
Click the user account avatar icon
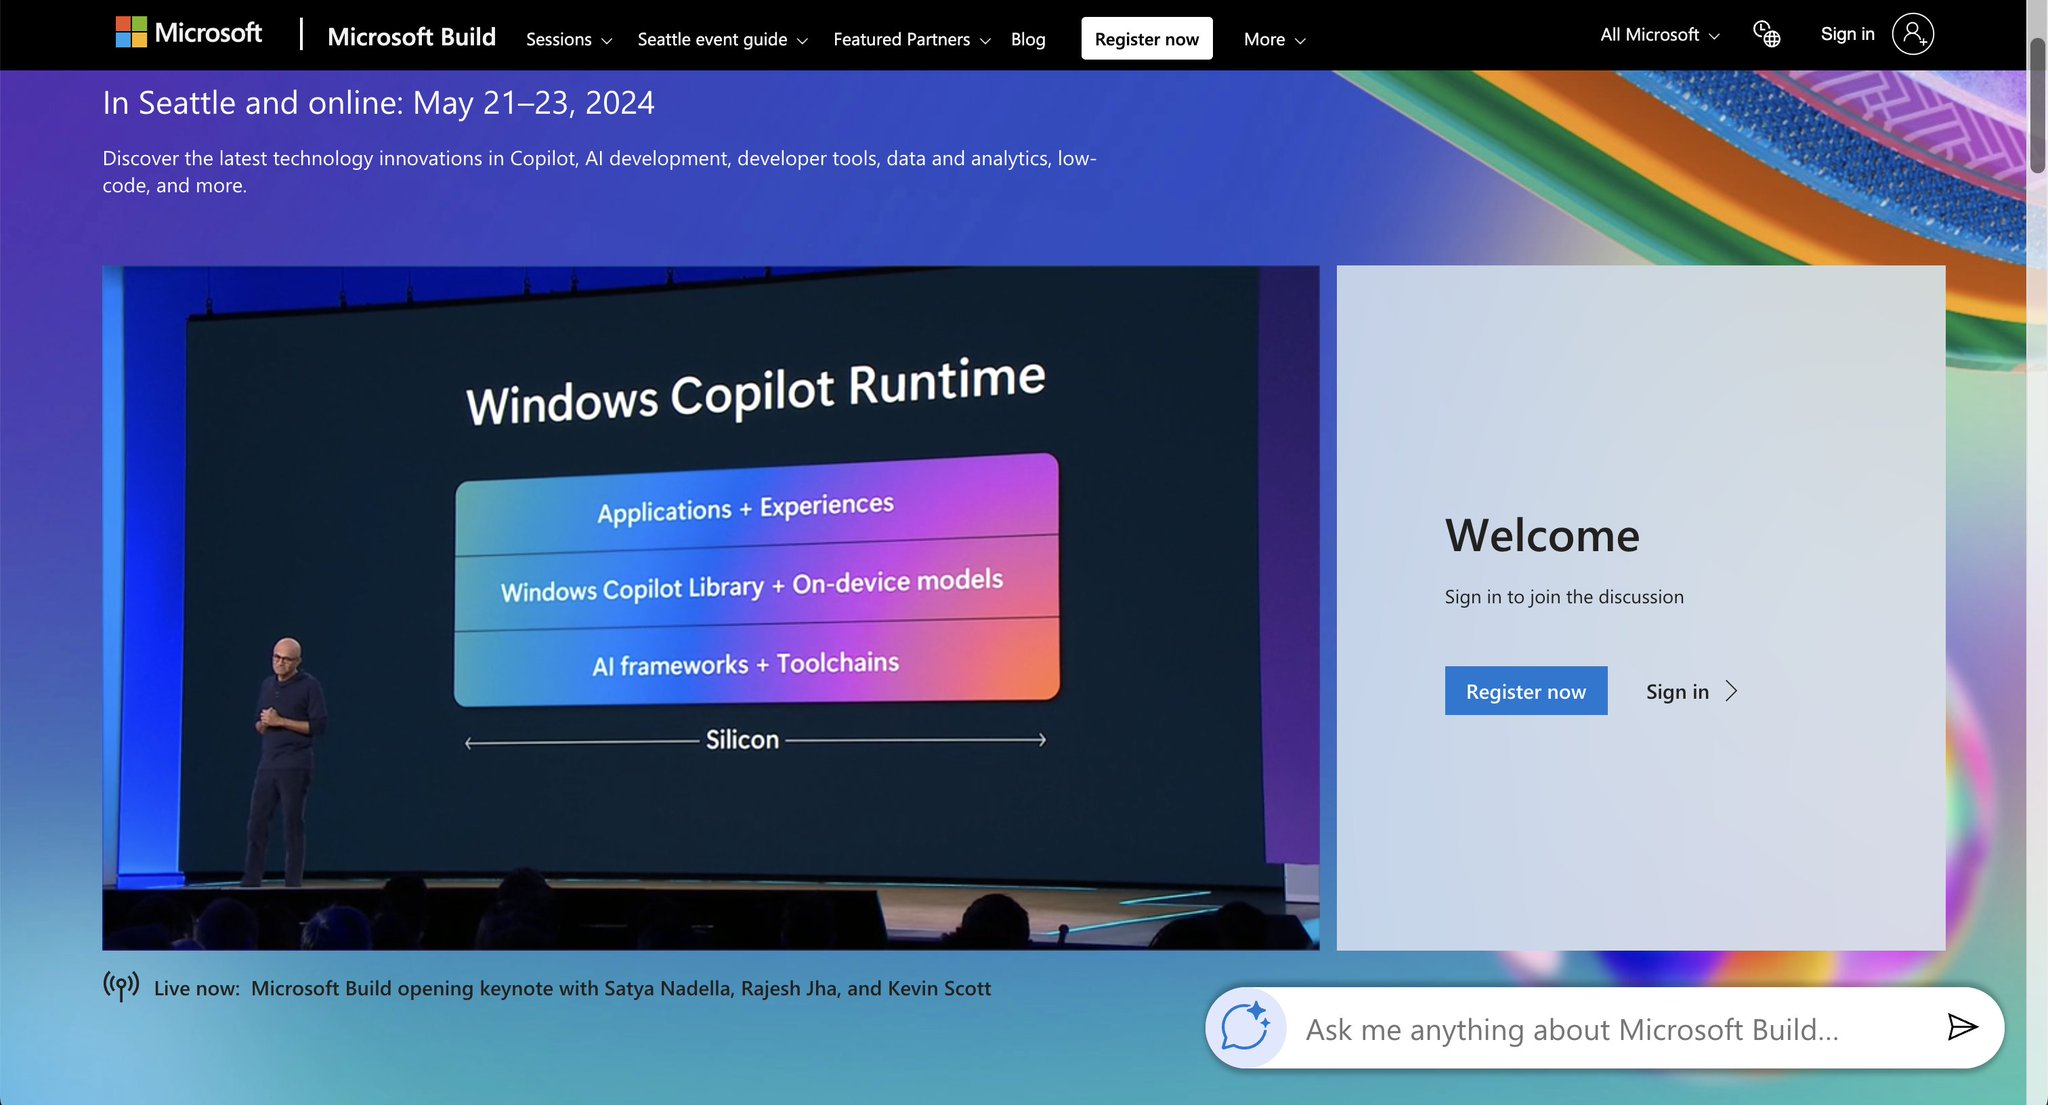tap(1912, 34)
